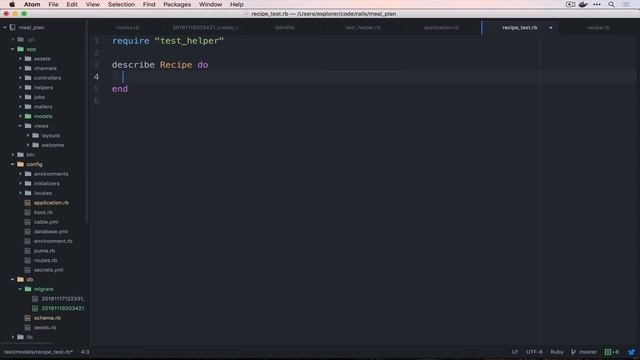640x360 pixels.
Task: Switch to the recipe.rb tab
Action: click(598, 28)
